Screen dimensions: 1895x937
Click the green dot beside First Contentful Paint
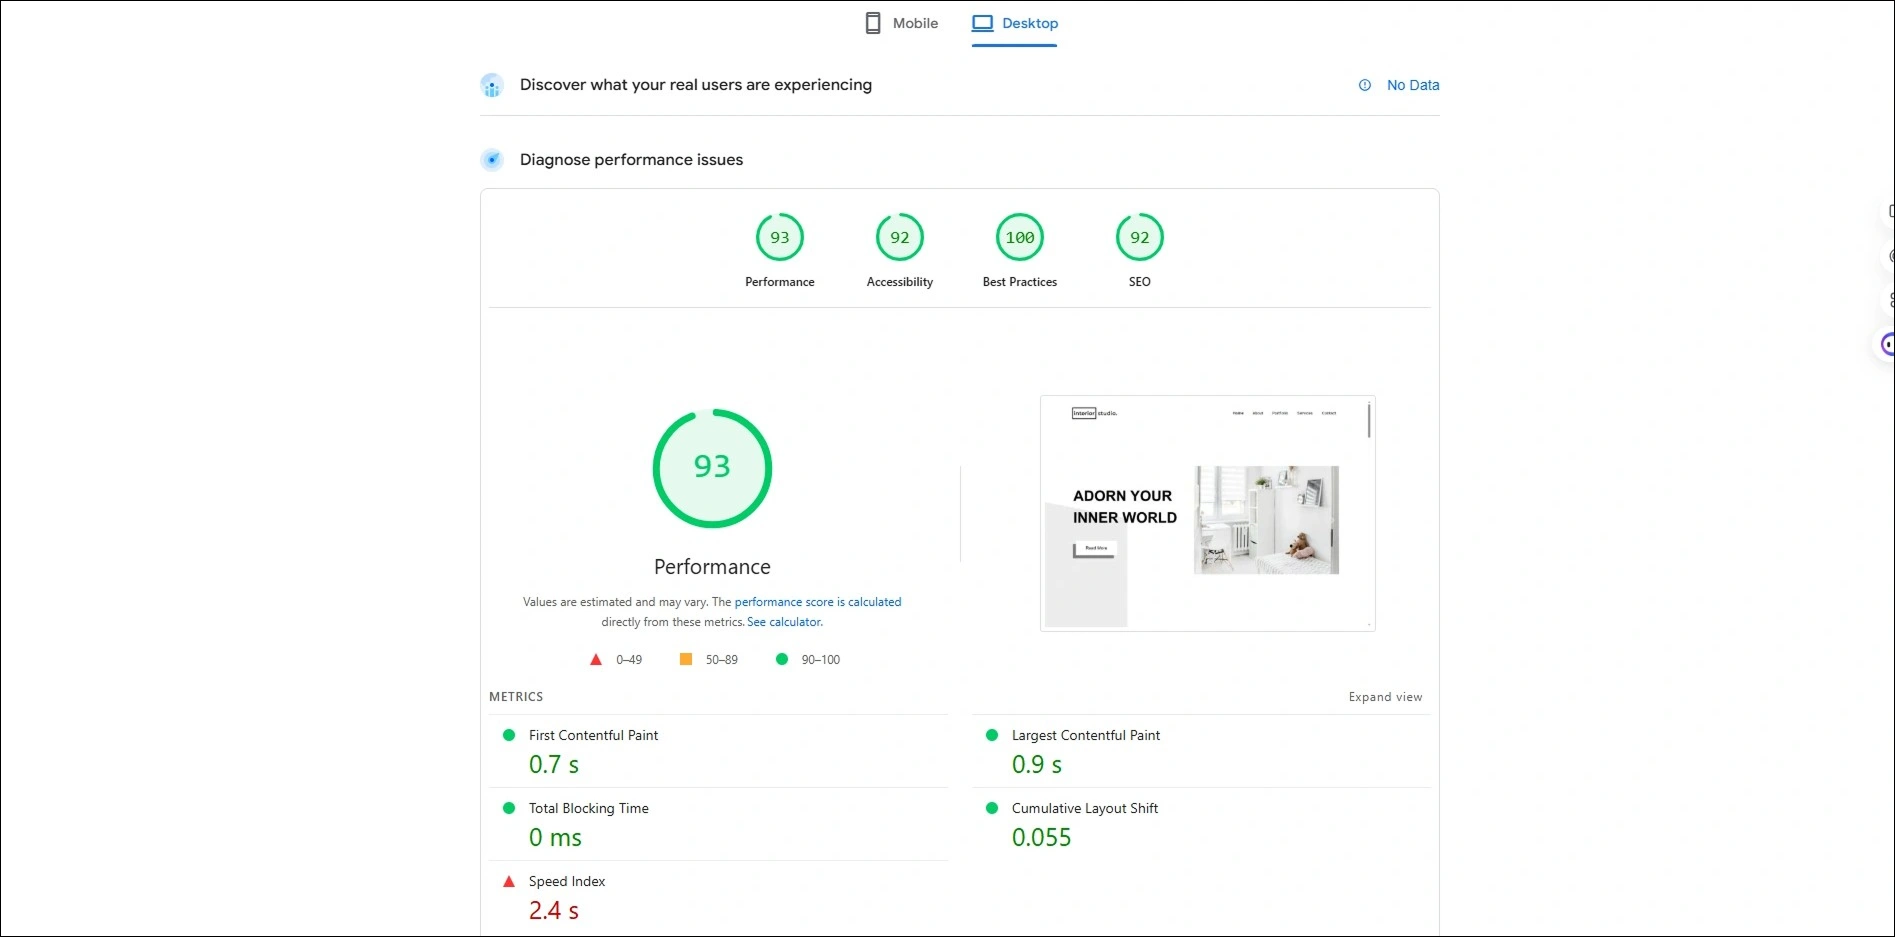point(509,735)
